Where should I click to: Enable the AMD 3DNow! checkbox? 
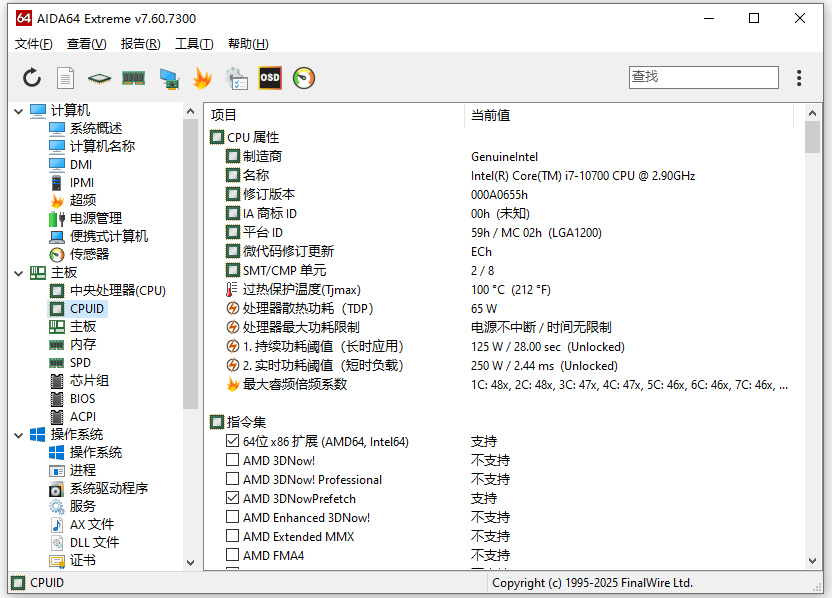(232, 460)
